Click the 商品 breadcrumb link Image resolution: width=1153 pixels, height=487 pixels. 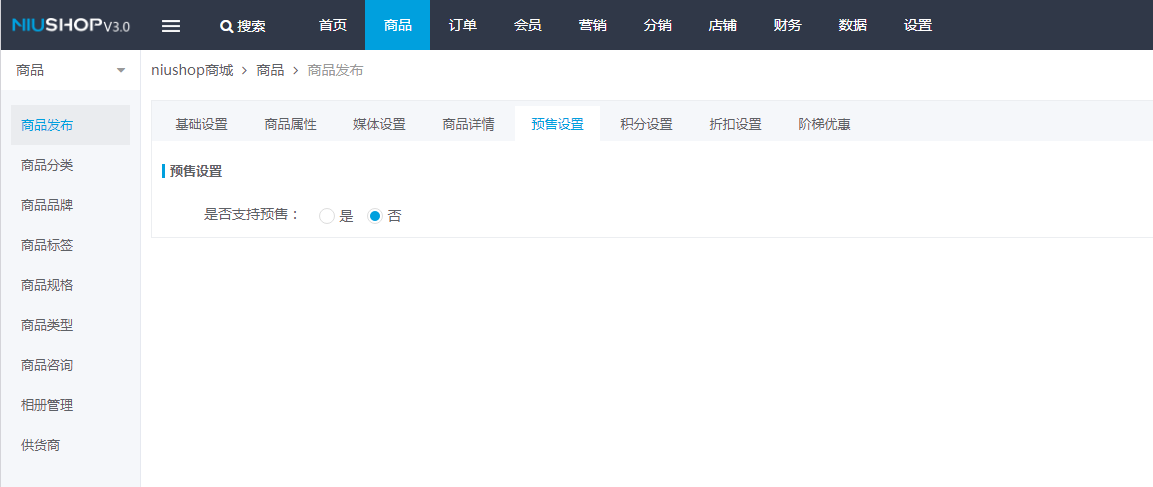270,71
